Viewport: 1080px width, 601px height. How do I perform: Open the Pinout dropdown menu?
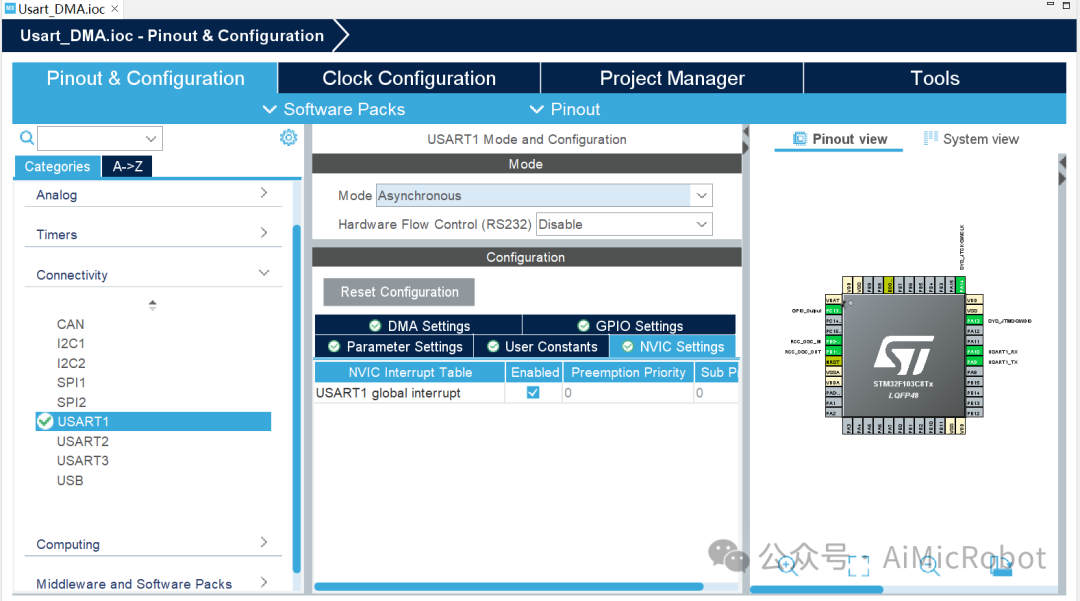click(x=565, y=109)
